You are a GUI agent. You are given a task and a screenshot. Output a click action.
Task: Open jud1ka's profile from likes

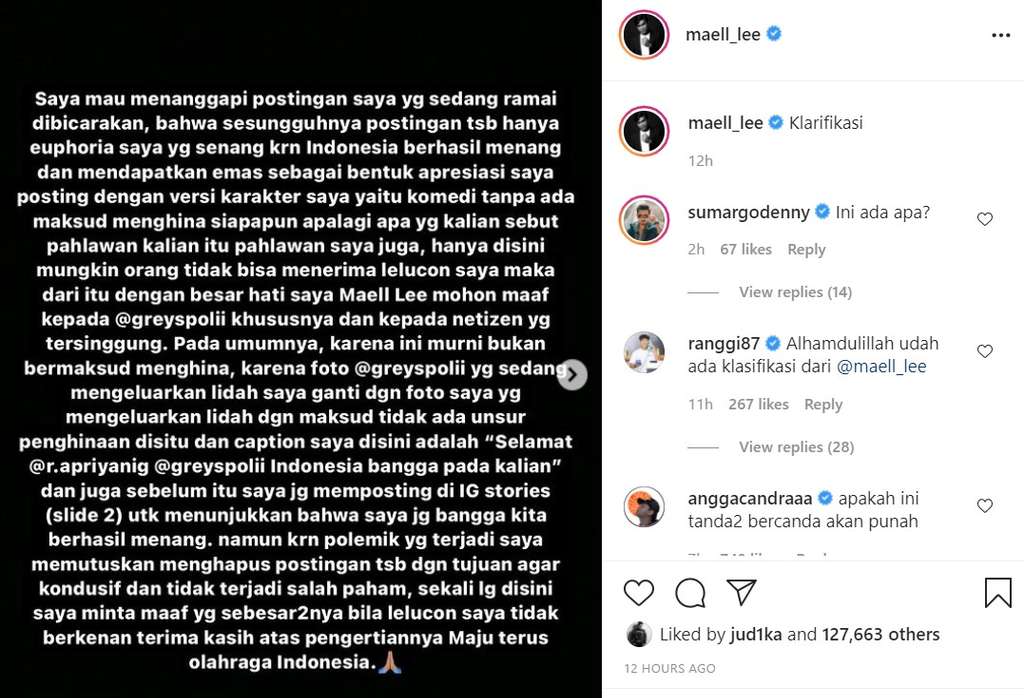(754, 634)
